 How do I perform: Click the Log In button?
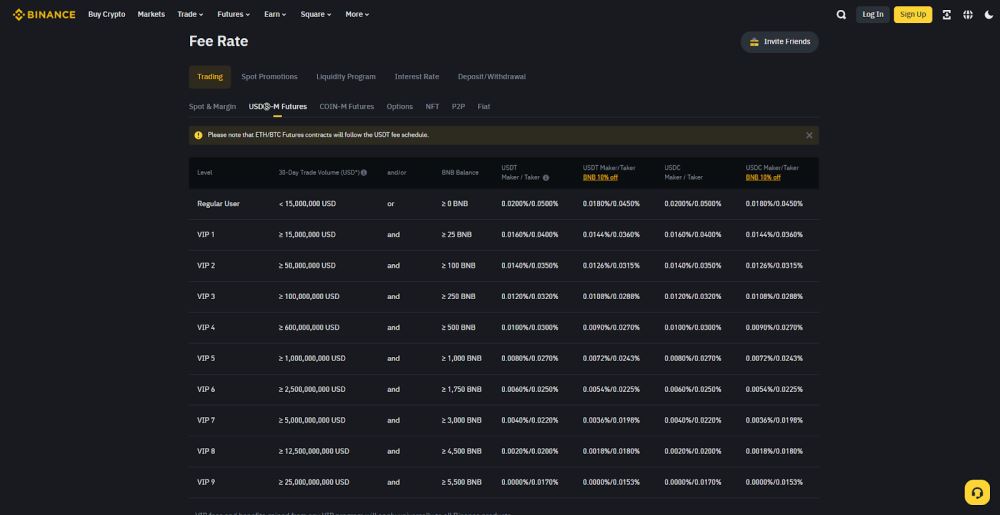click(x=872, y=14)
